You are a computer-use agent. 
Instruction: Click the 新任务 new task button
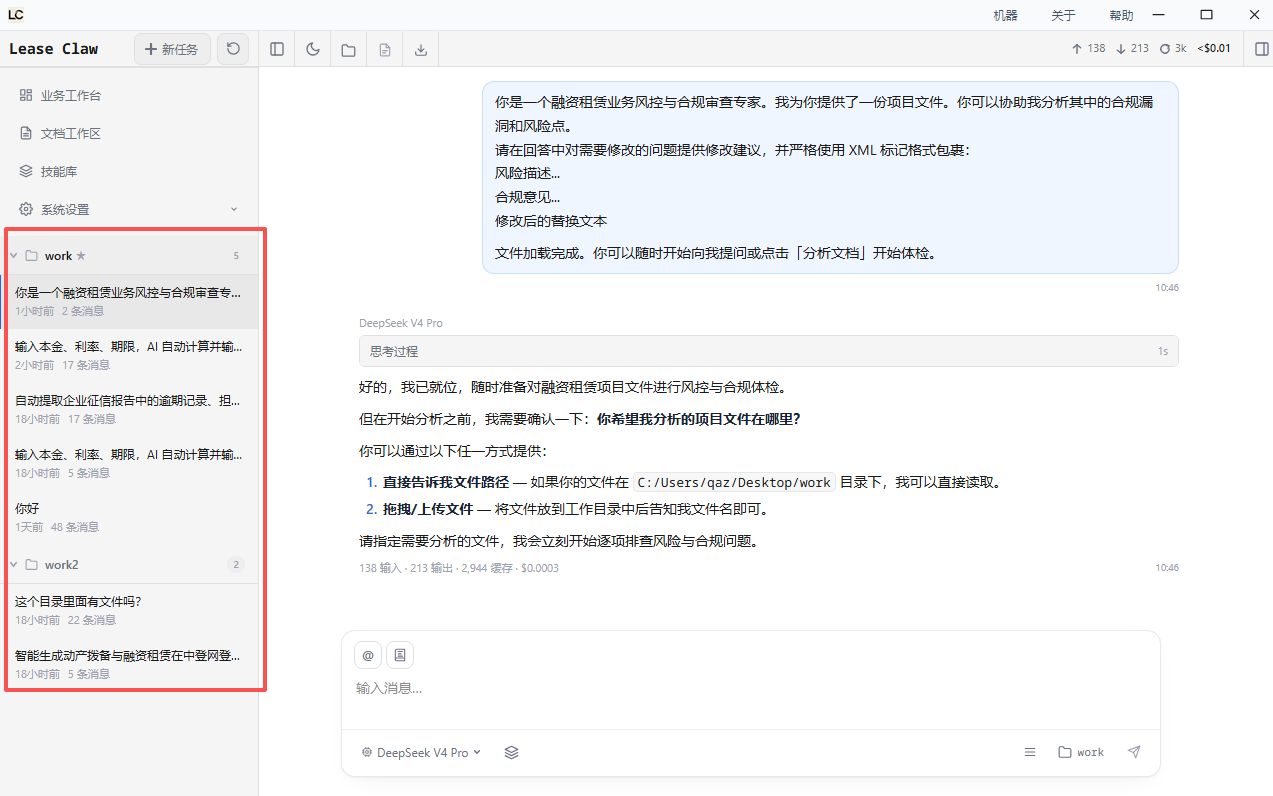coord(172,49)
